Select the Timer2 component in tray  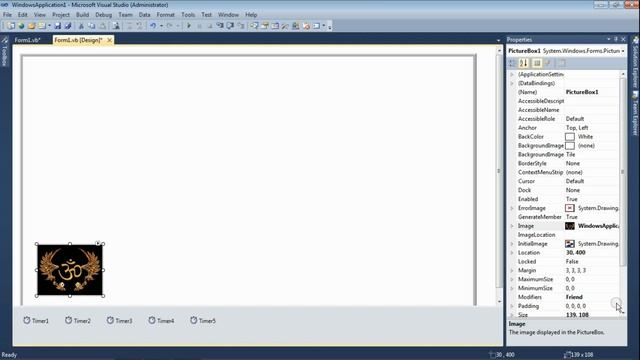click(78, 321)
